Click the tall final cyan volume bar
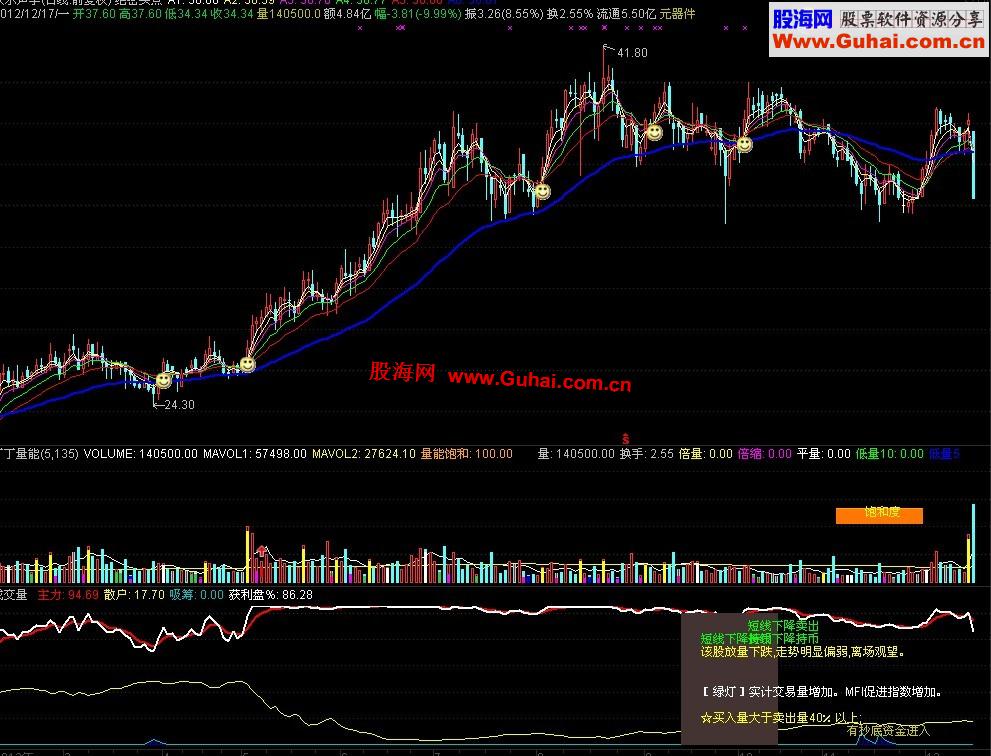 pyautogui.click(x=973, y=543)
